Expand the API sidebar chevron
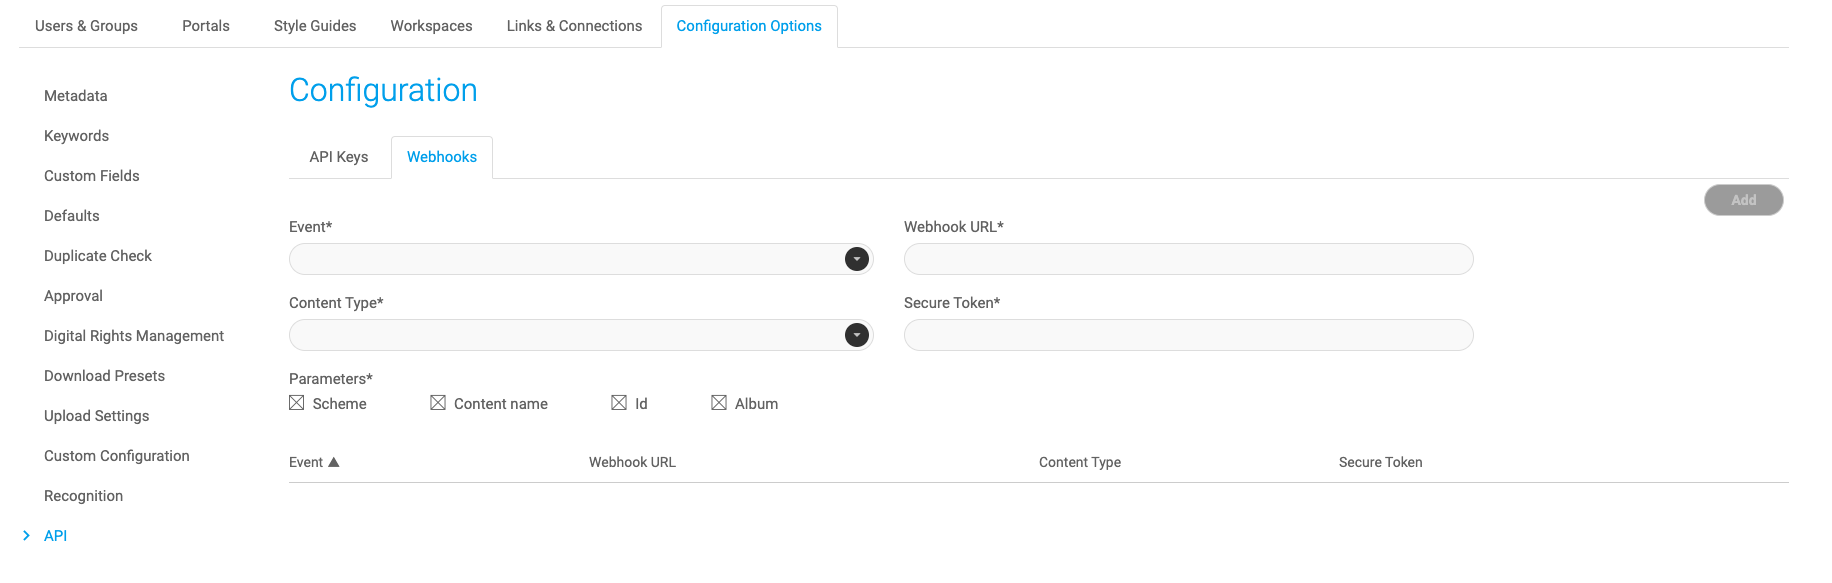 click(x=26, y=536)
